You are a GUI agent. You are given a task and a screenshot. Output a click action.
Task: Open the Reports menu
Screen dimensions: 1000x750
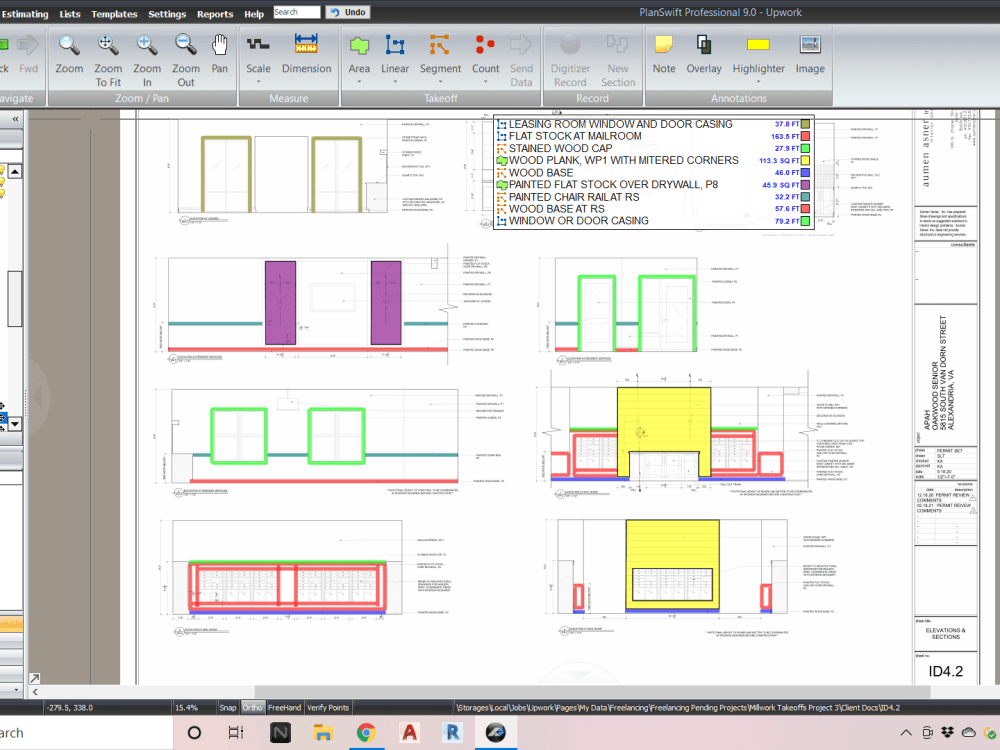pos(214,14)
